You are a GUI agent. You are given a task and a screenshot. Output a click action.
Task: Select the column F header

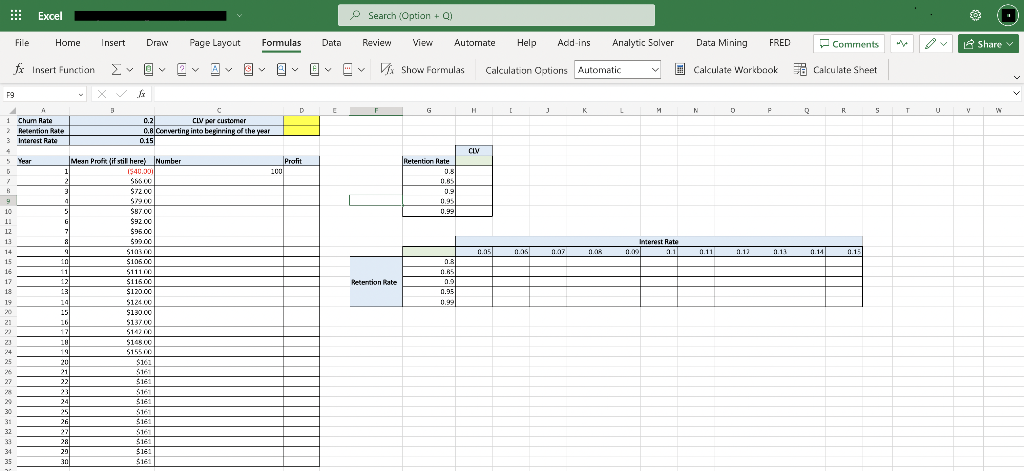376,111
